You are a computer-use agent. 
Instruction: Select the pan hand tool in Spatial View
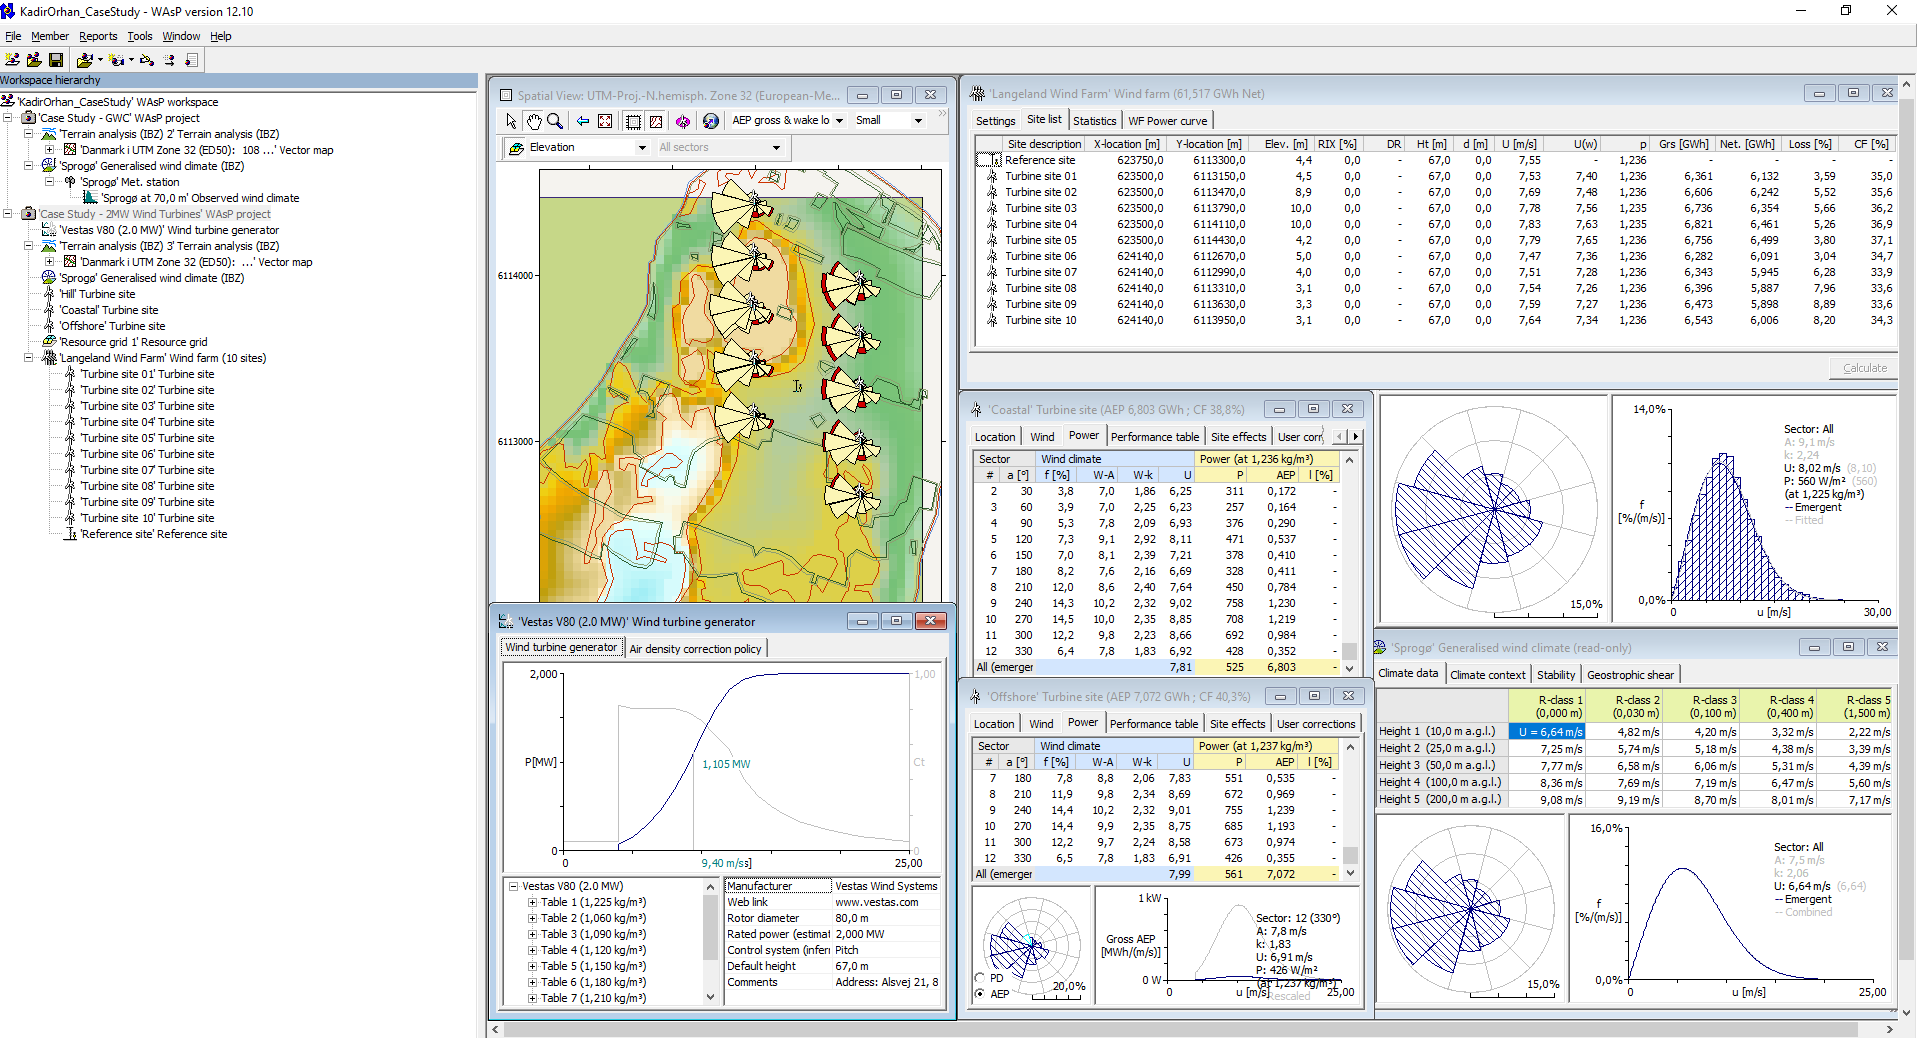533,121
